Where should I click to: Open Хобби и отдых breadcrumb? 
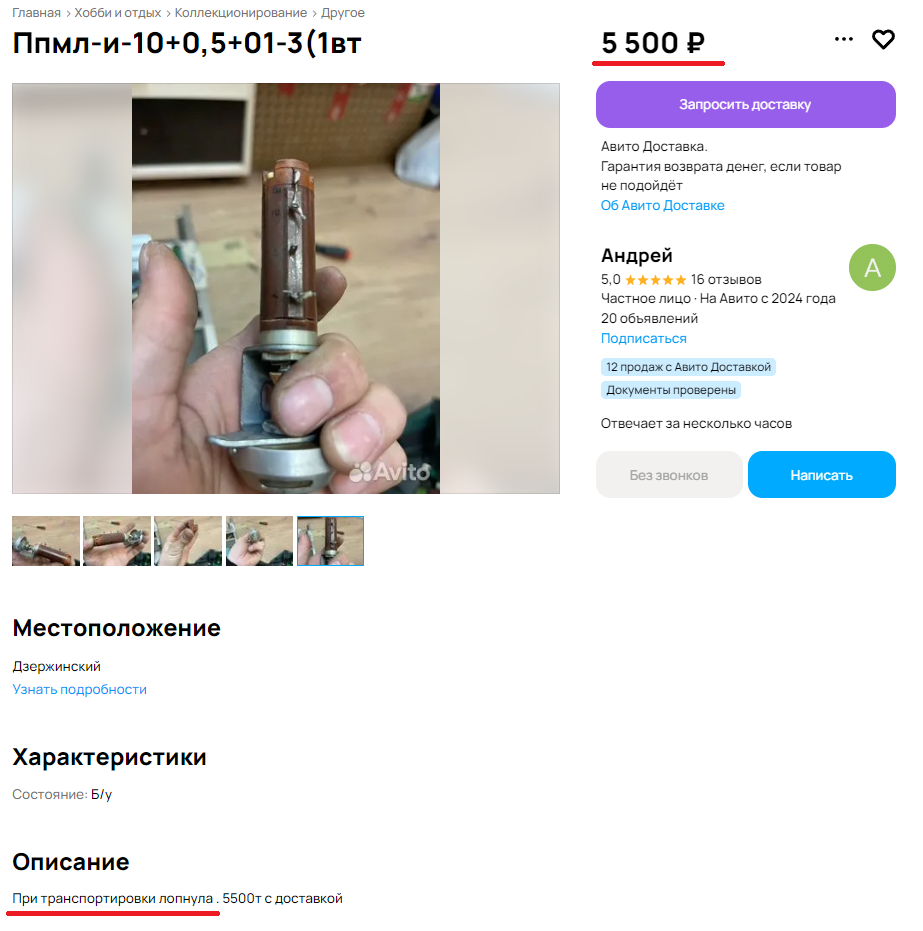click(x=118, y=13)
